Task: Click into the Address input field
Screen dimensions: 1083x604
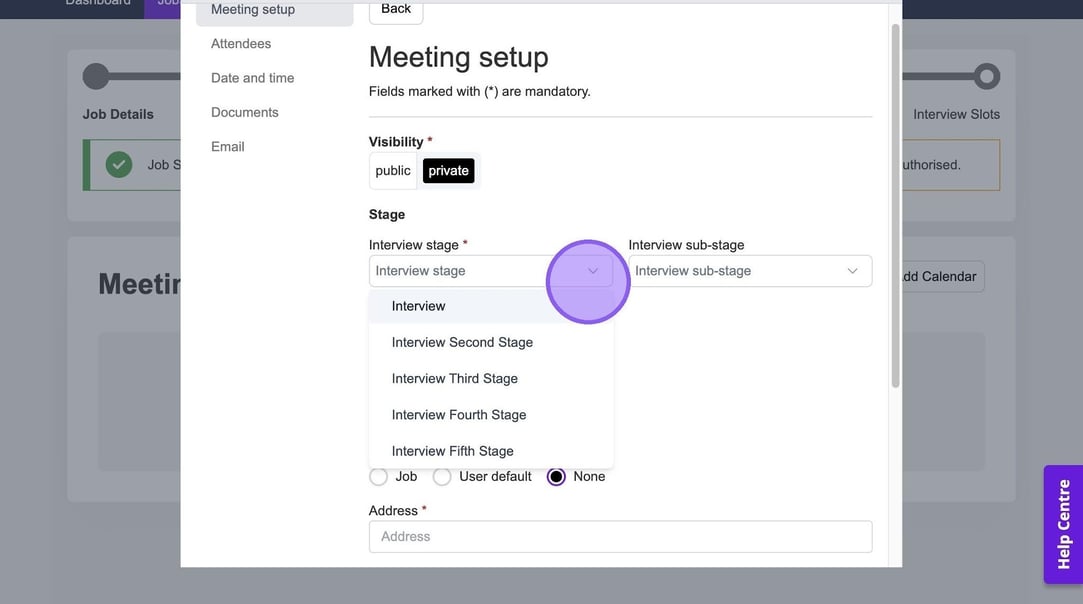Action: click(x=620, y=536)
